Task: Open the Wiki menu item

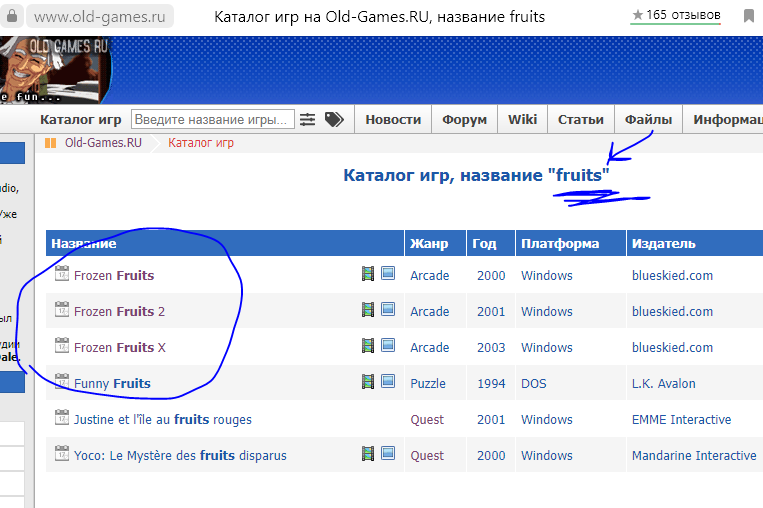Action: (523, 120)
